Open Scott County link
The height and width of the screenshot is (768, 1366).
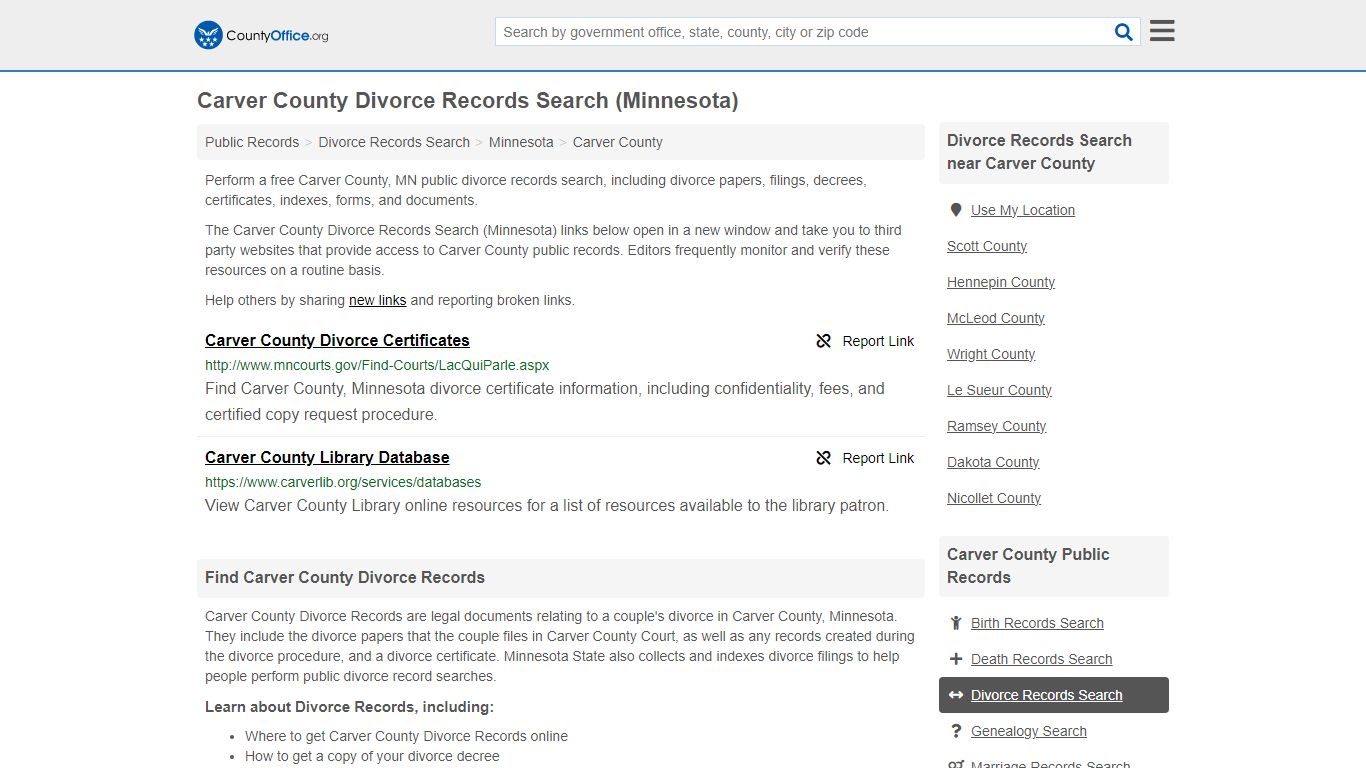pyautogui.click(x=987, y=246)
